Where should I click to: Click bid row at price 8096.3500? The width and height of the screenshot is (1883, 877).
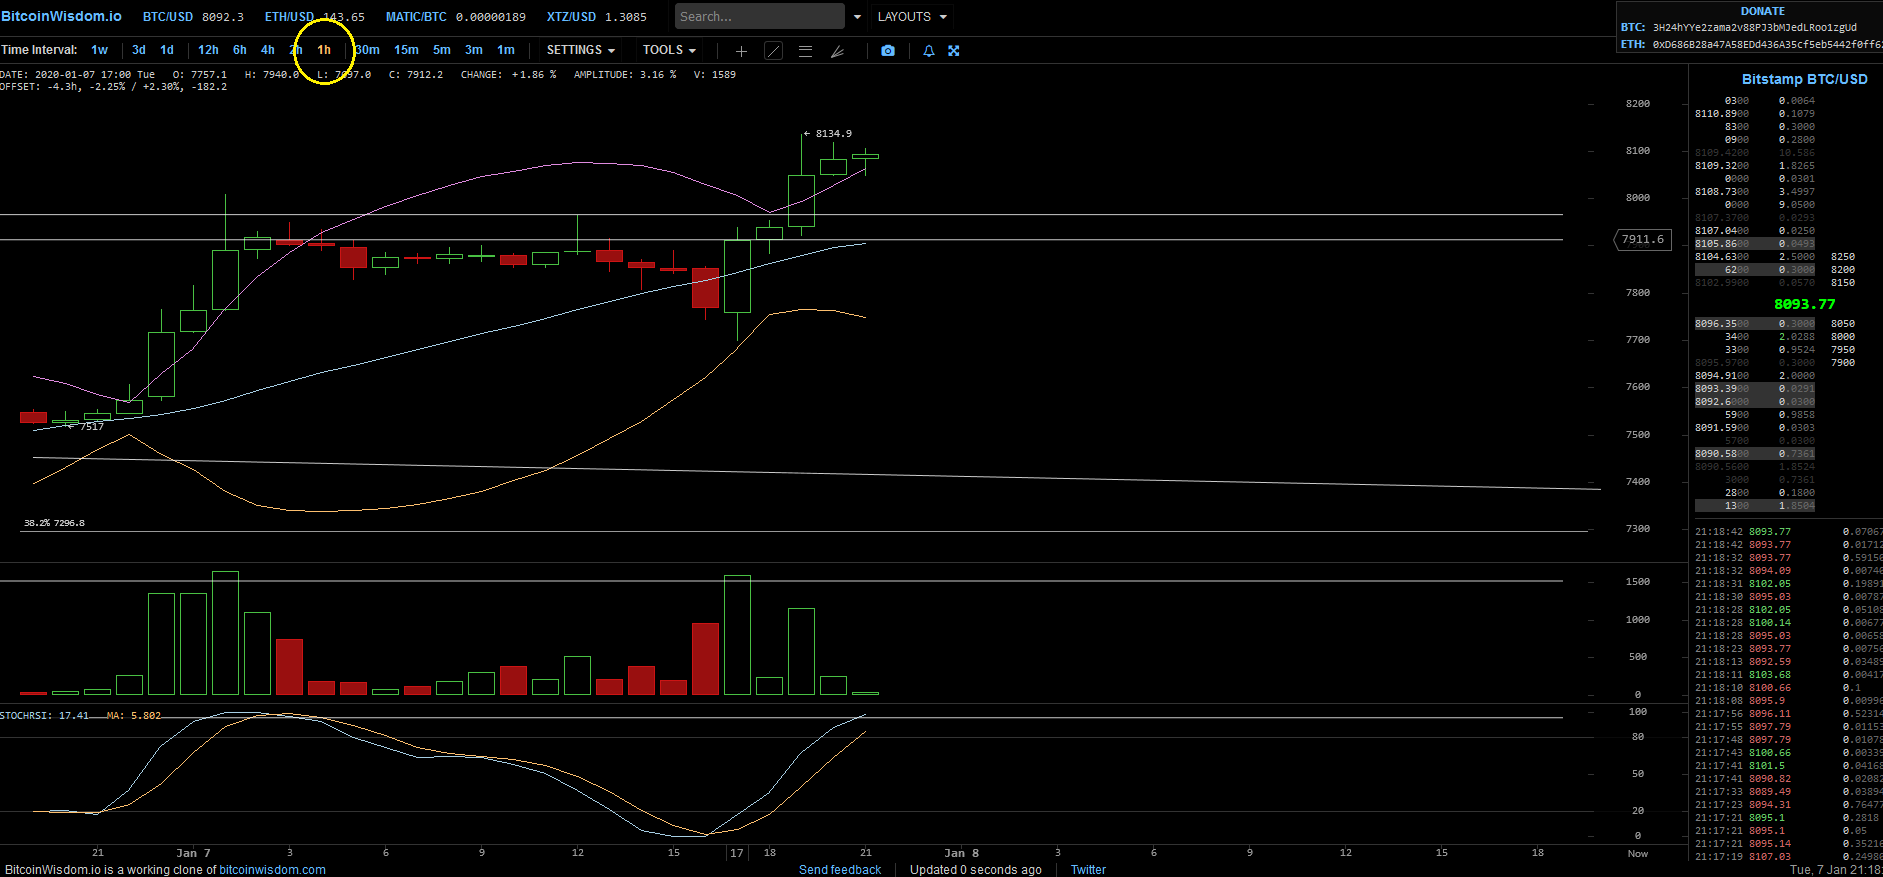(x=1755, y=324)
